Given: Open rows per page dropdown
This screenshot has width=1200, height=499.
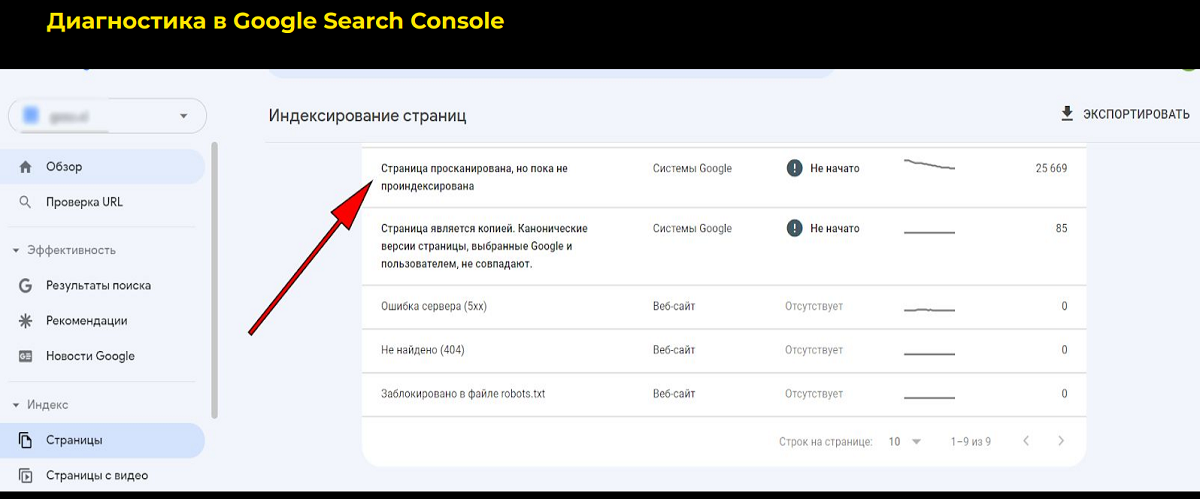Looking at the screenshot, I should click(905, 442).
